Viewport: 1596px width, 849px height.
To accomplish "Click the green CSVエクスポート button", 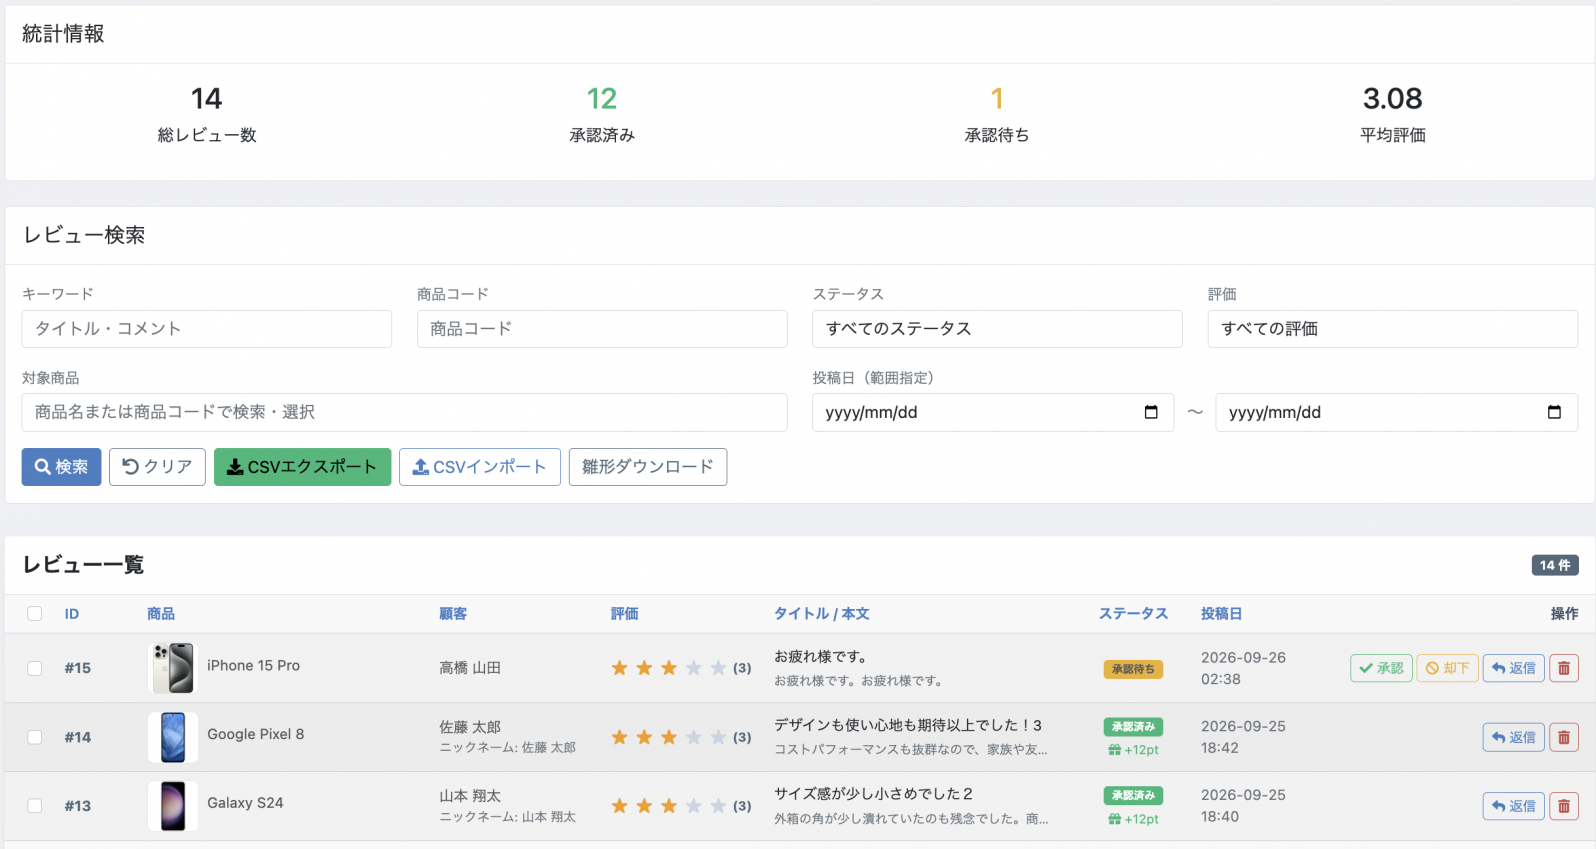I will click(x=302, y=467).
